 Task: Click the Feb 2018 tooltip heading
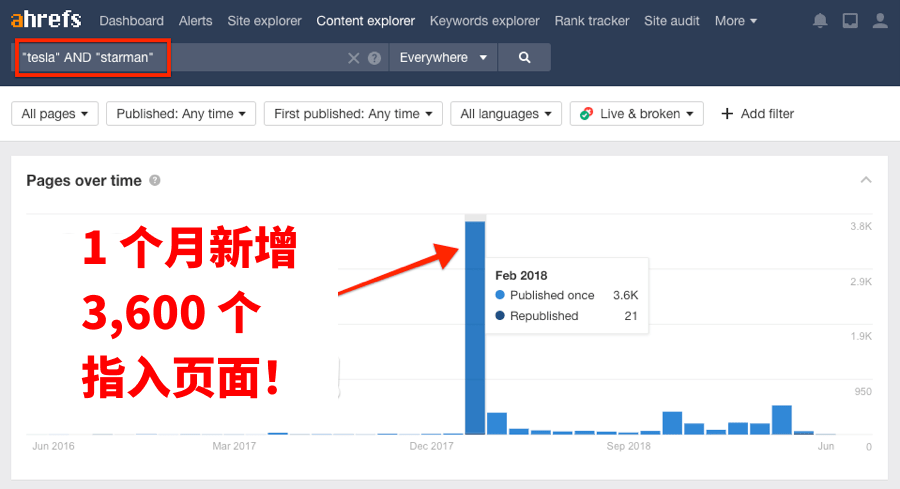point(521,275)
